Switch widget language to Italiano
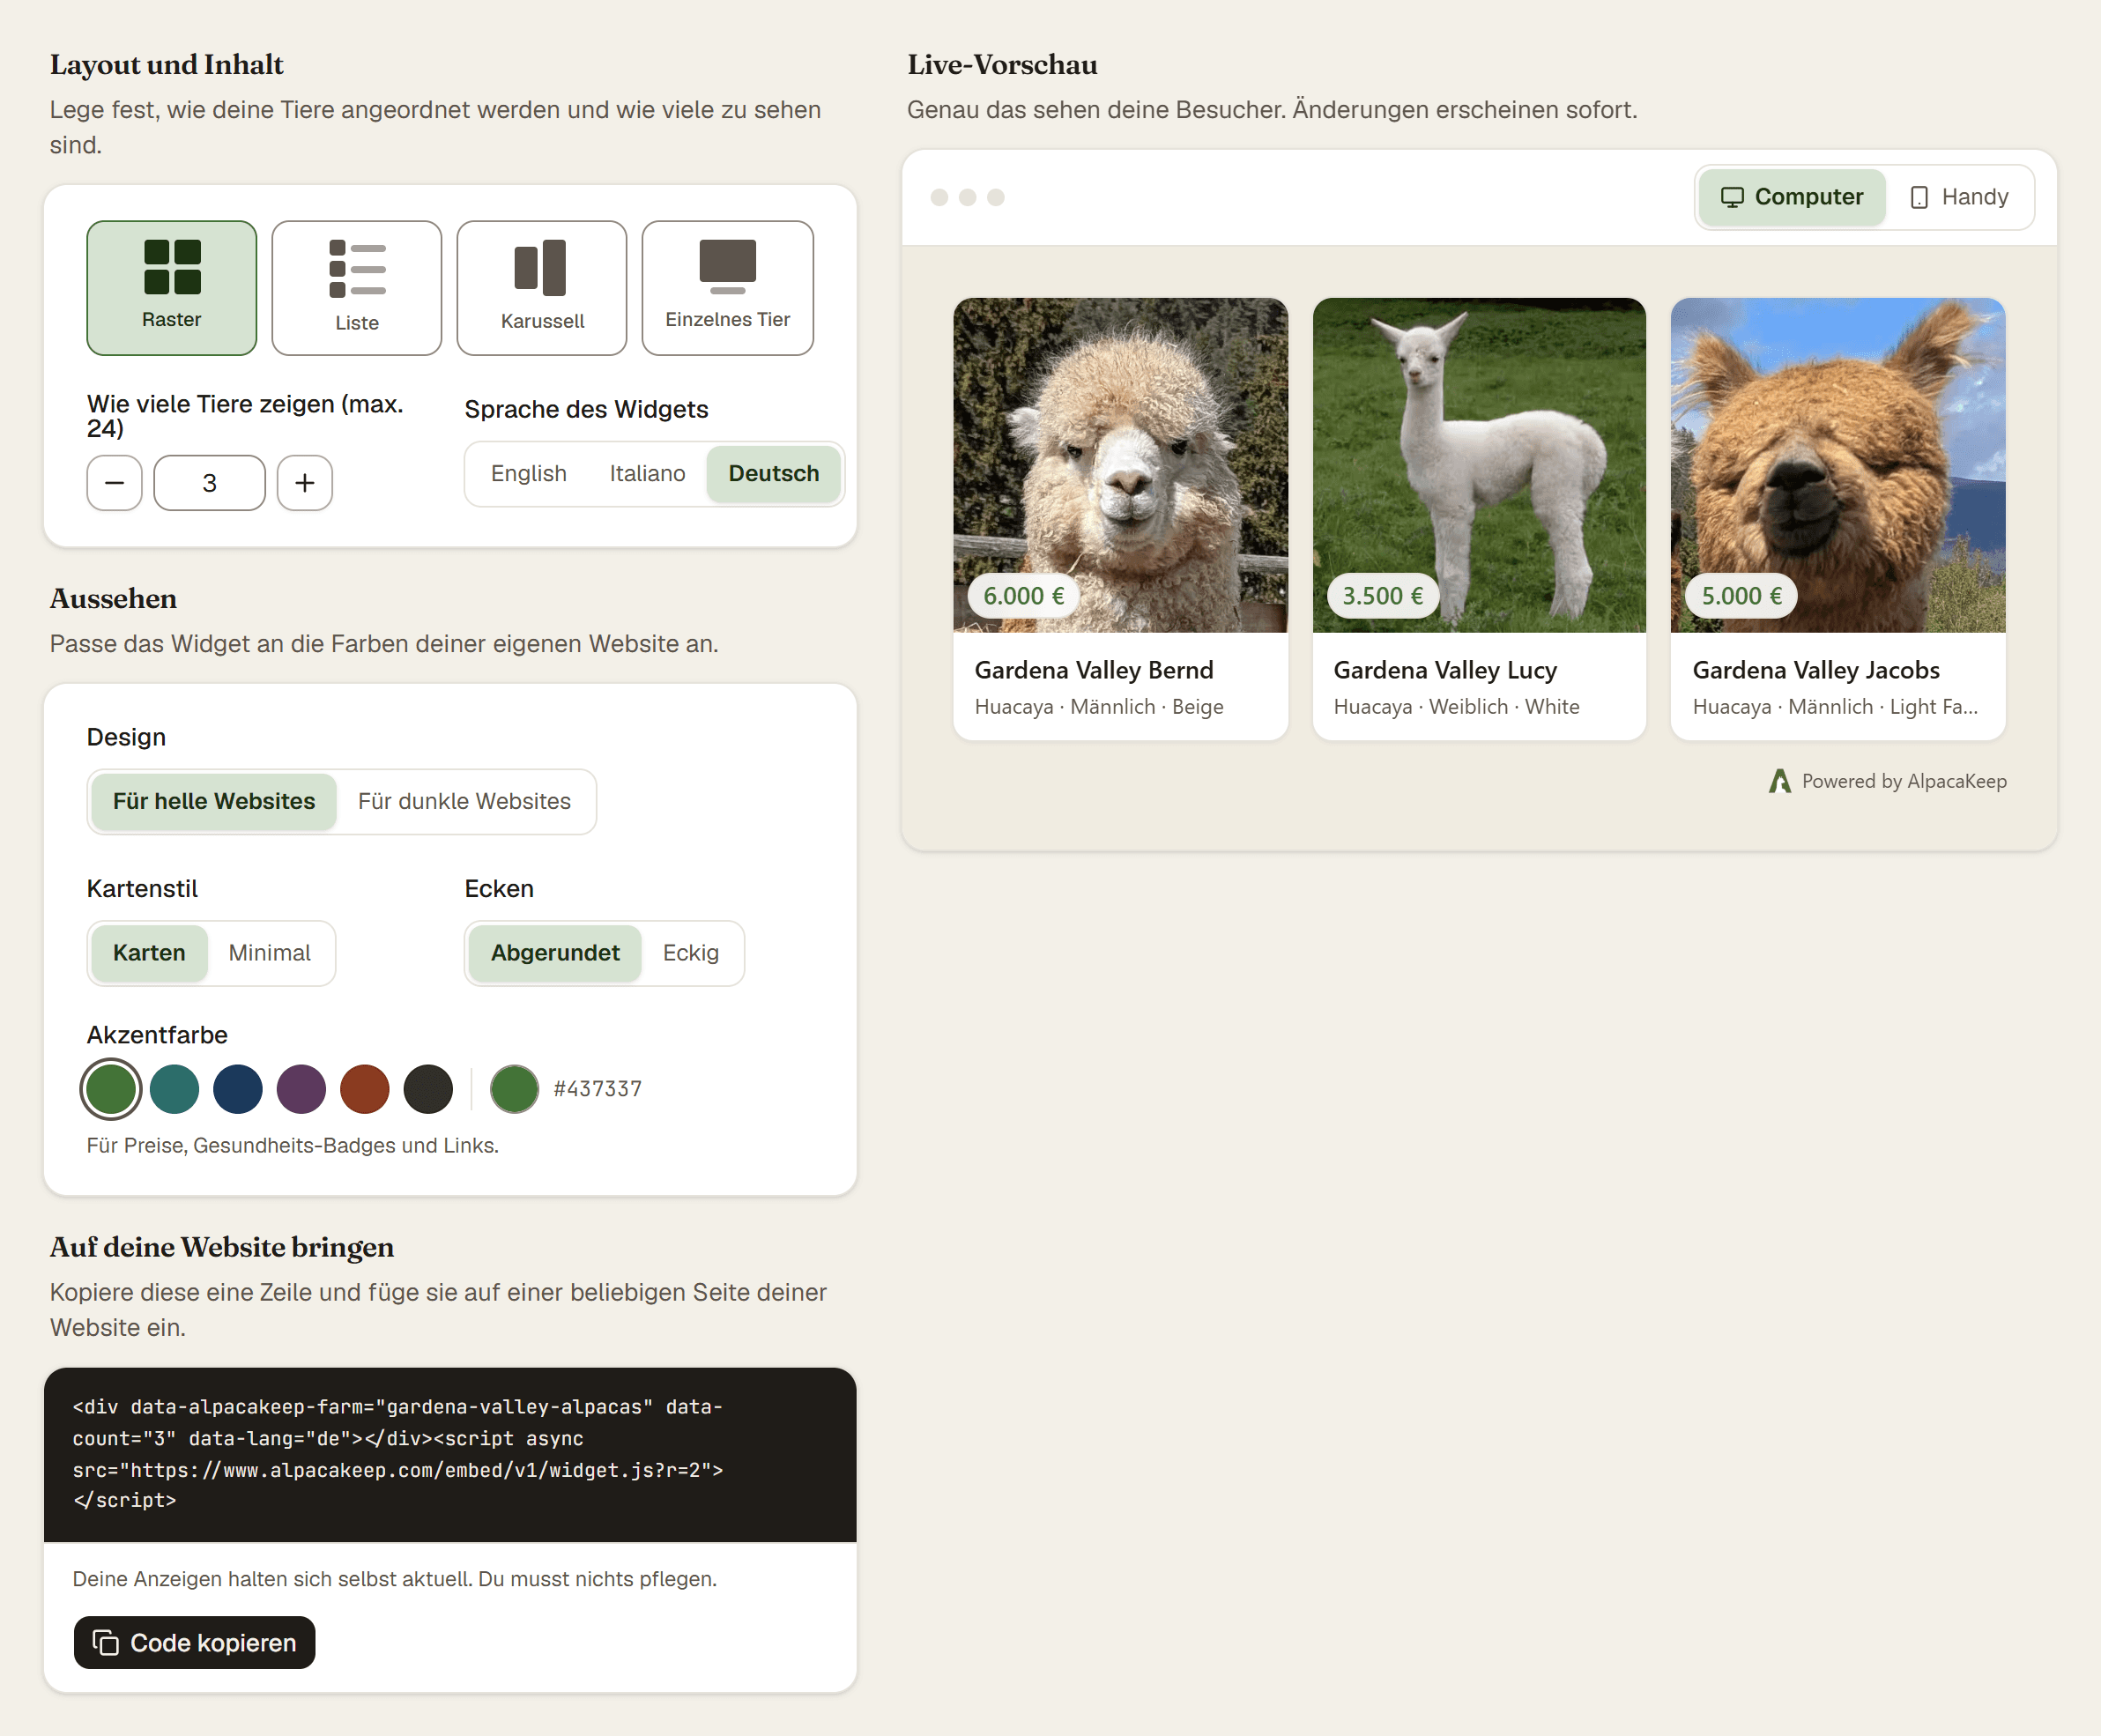The image size is (2101, 1736). coord(647,474)
